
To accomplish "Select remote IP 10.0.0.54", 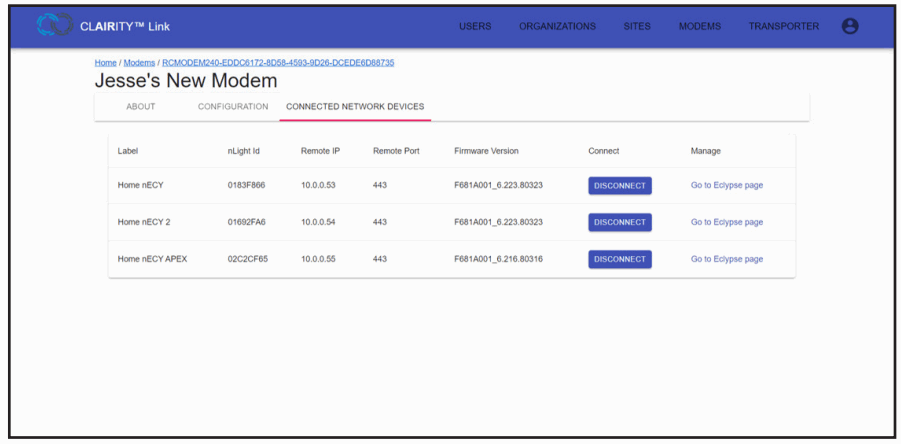I will coord(318,222).
